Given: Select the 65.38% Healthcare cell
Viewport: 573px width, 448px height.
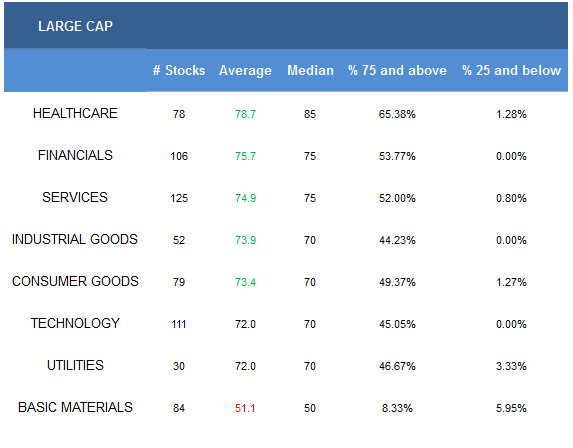Looking at the screenshot, I should (x=397, y=114).
